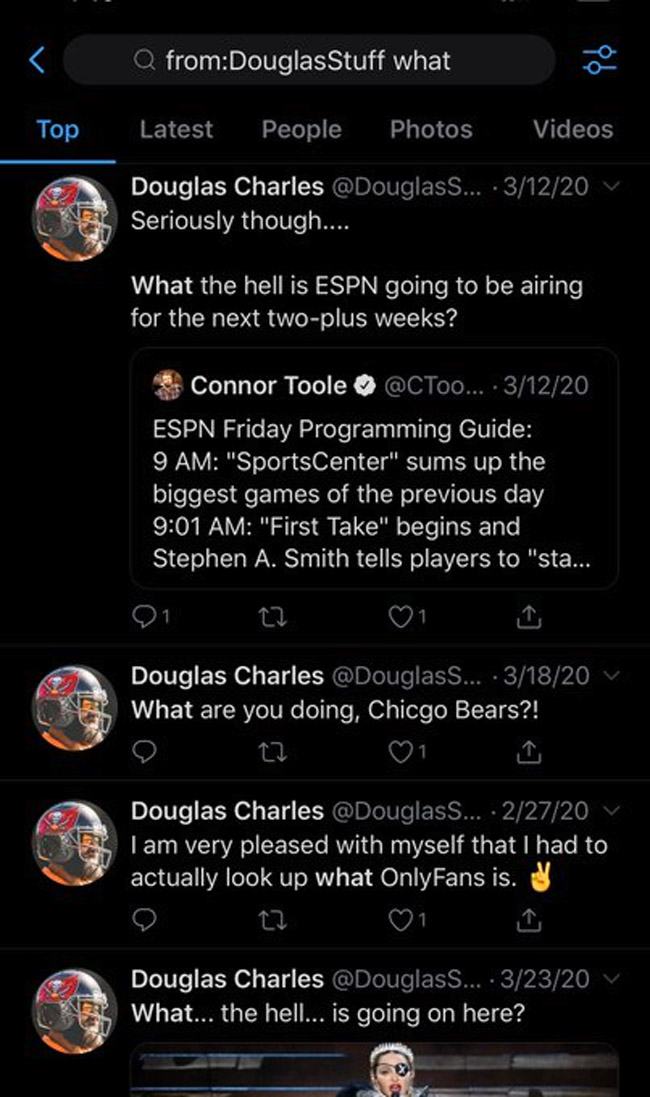The image size is (650, 1097).
Task: Like the ESPN airing tweet
Action: (402, 617)
